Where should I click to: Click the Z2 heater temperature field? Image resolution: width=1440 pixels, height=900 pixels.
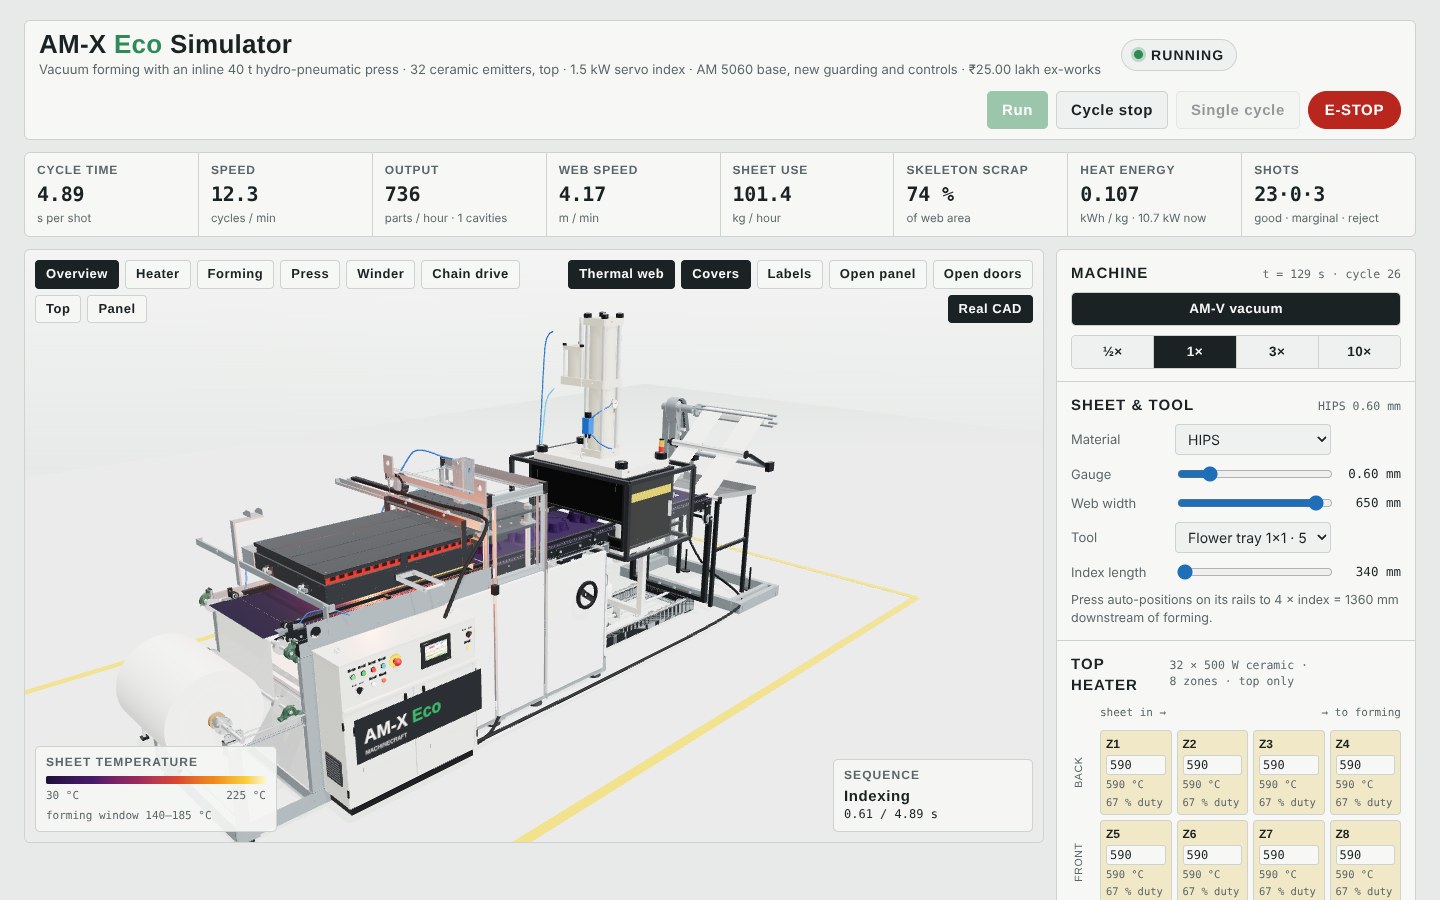(x=1212, y=765)
